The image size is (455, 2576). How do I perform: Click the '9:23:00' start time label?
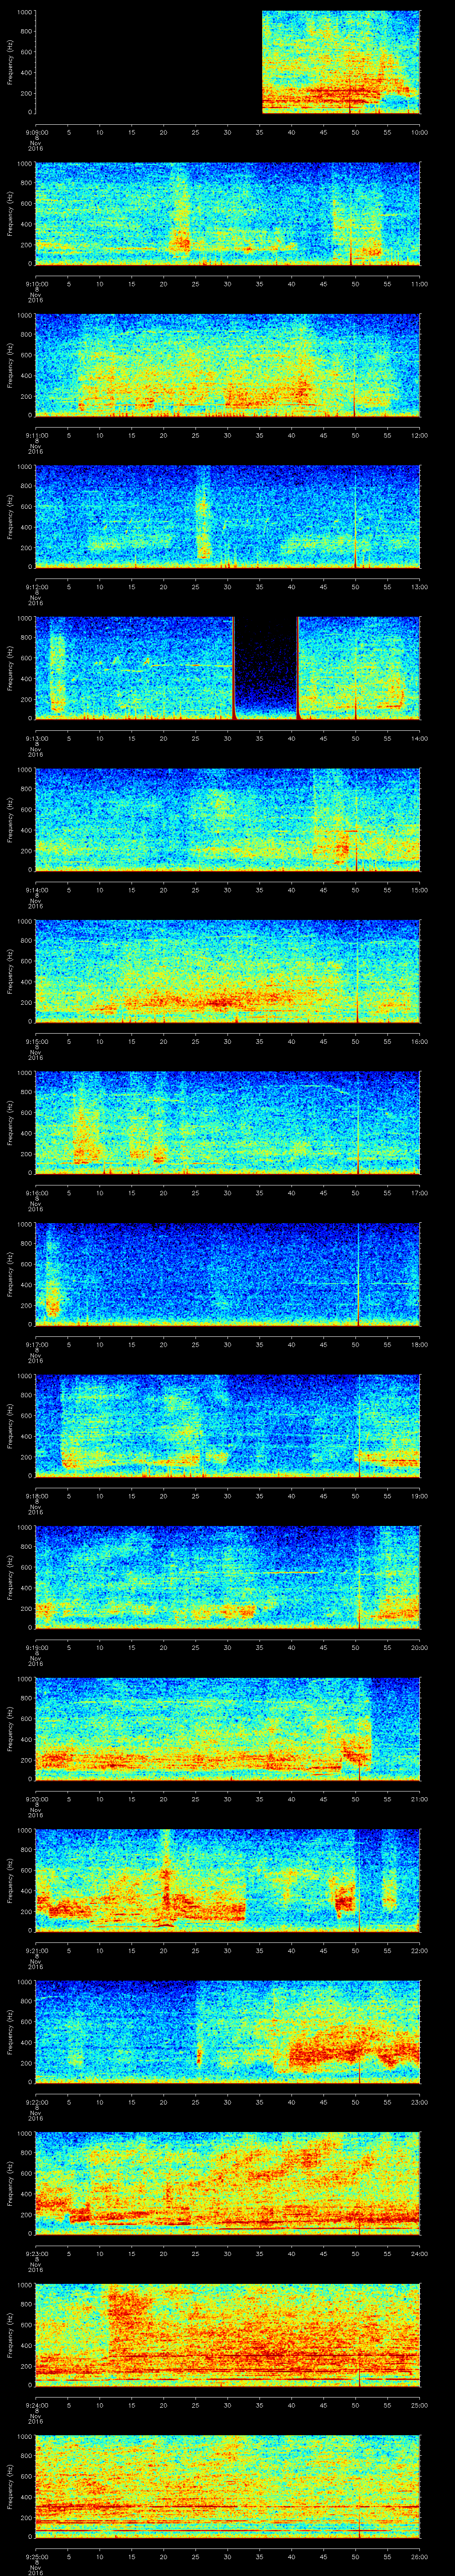36,2253
